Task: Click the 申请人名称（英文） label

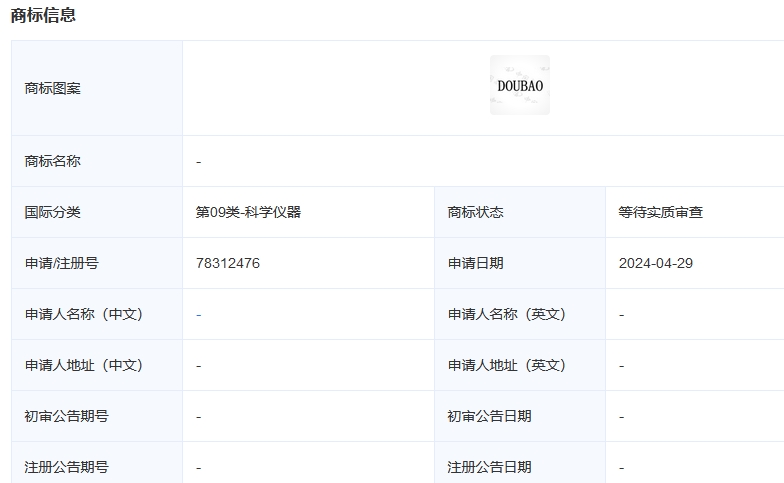Action: (507, 314)
